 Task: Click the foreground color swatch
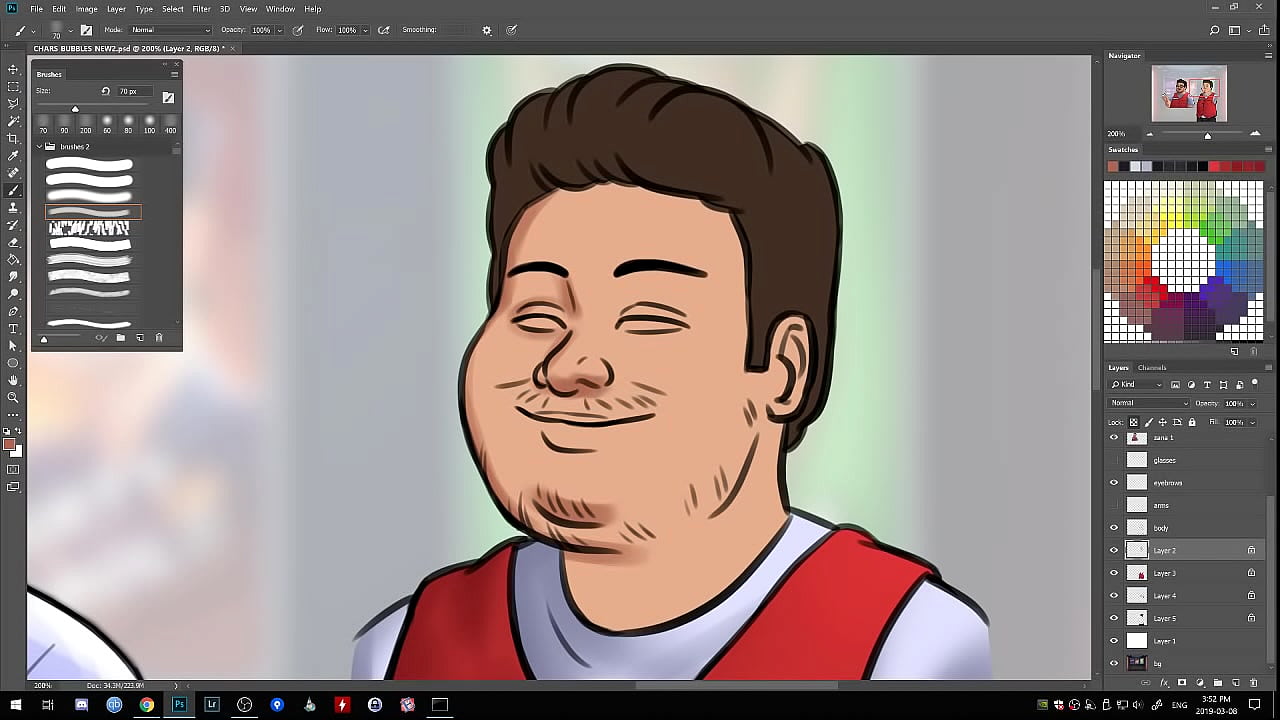click(x=9, y=445)
